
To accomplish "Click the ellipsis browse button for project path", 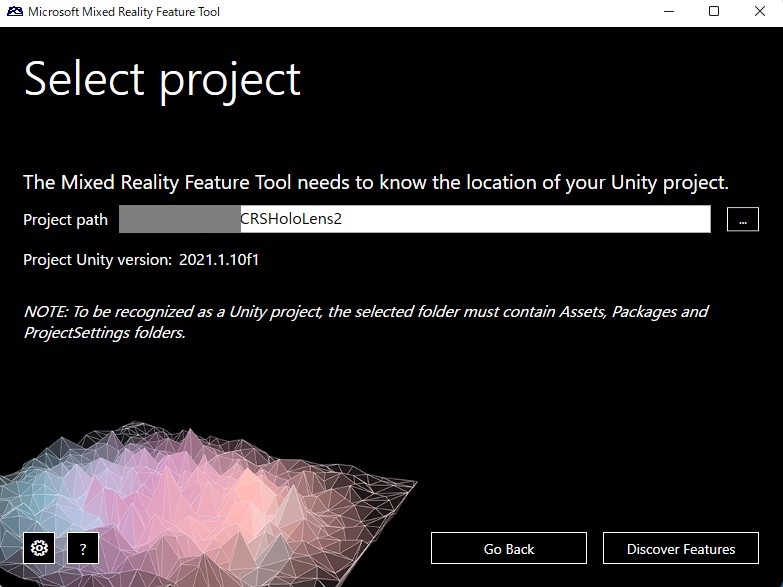I will tap(743, 219).
